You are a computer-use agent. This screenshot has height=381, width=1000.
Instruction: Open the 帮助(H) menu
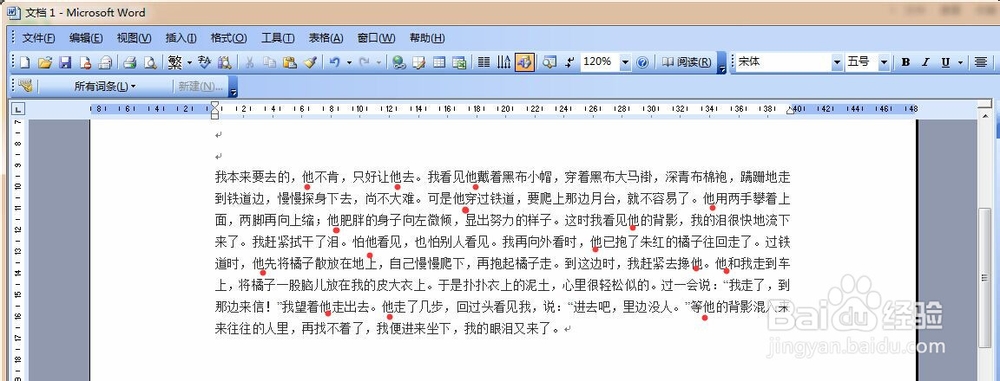tap(427, 38)
